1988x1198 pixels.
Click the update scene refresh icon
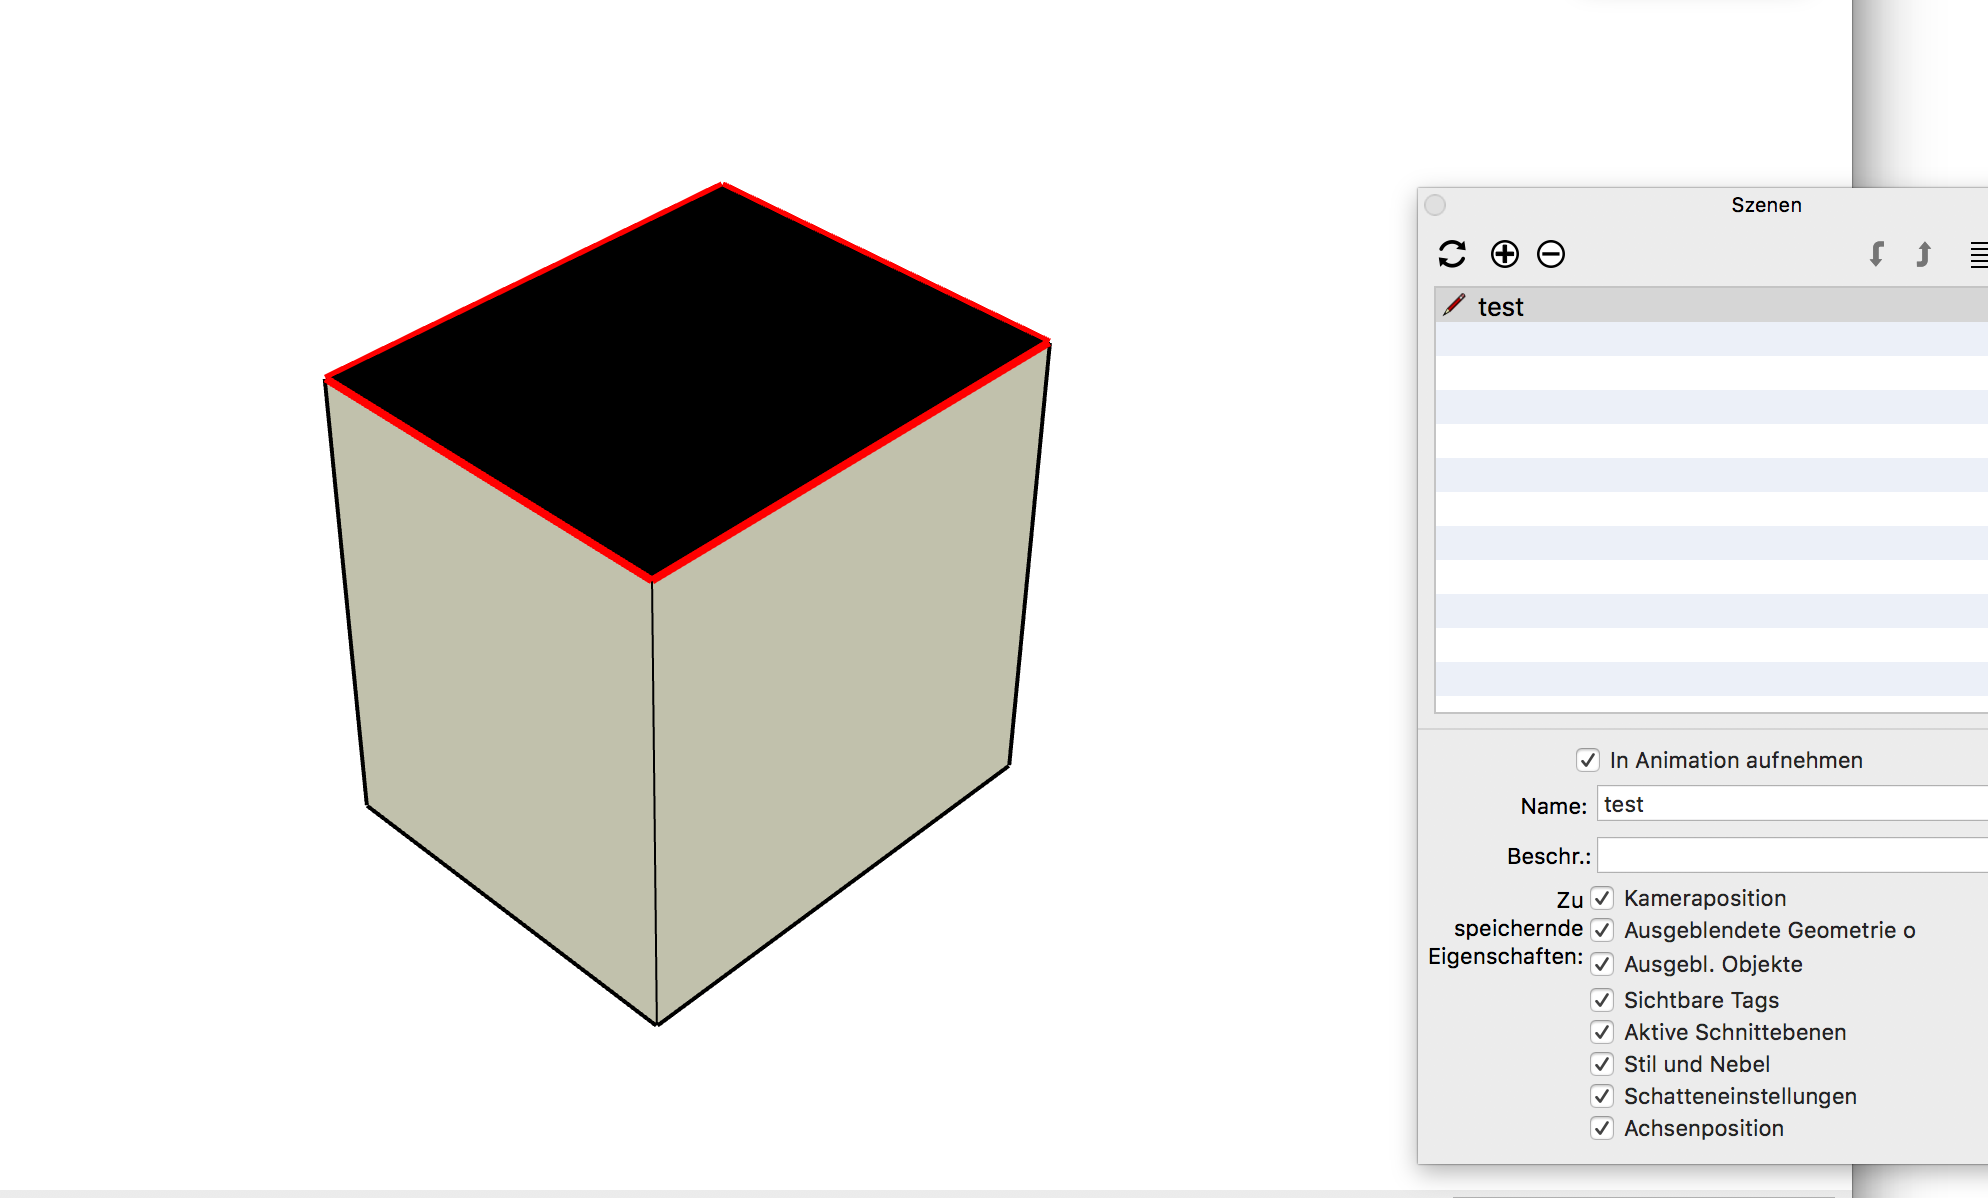point(1452,254)
